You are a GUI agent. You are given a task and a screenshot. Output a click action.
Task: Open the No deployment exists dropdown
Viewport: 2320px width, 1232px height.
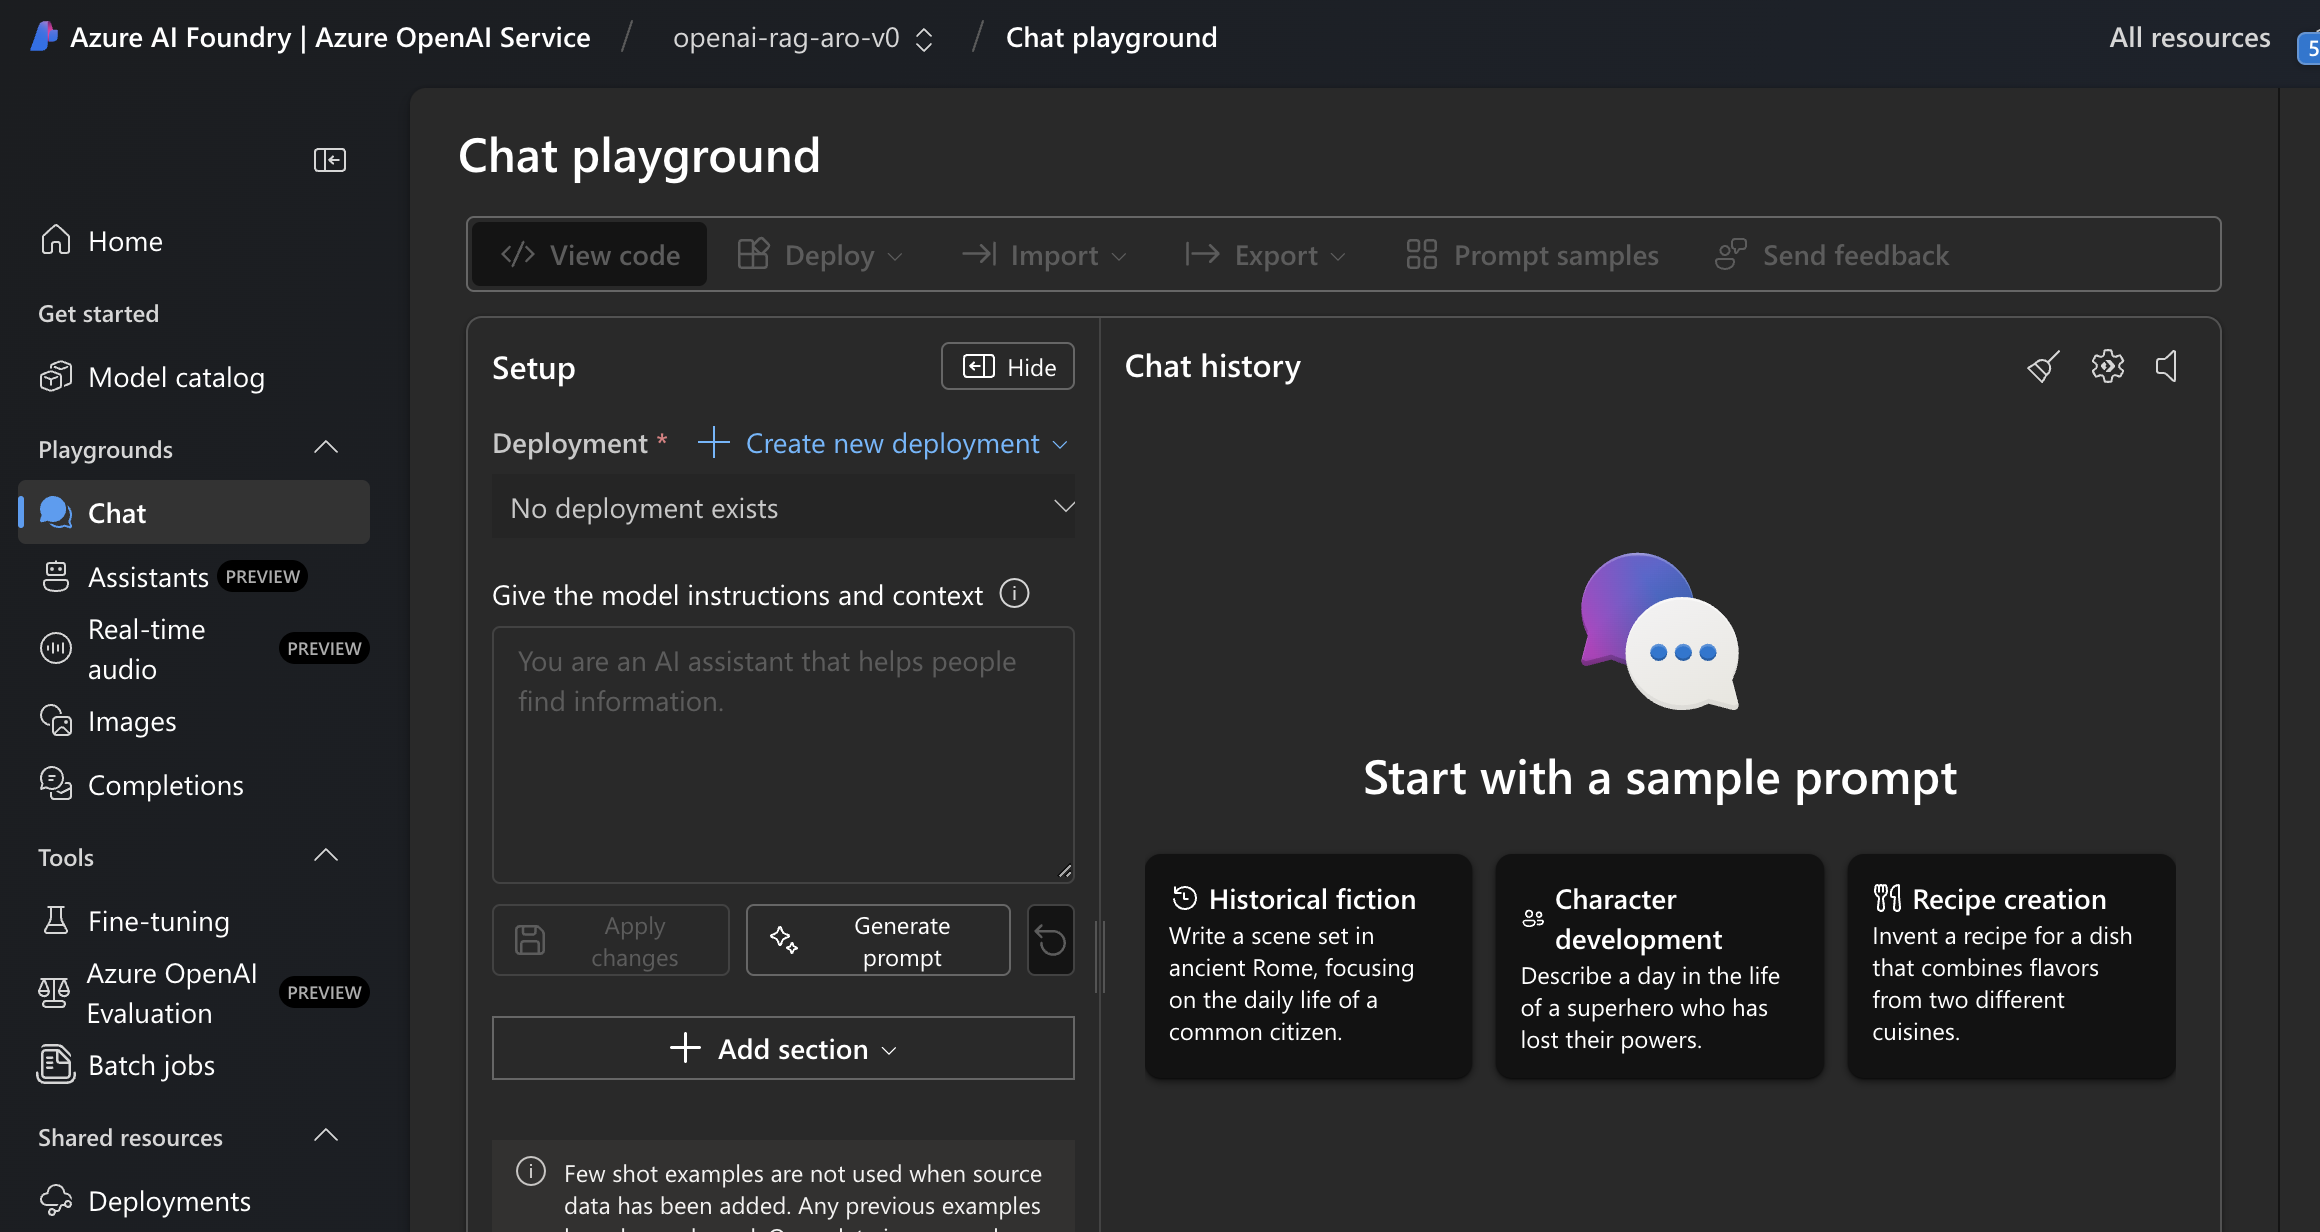[x=783, y=508]
